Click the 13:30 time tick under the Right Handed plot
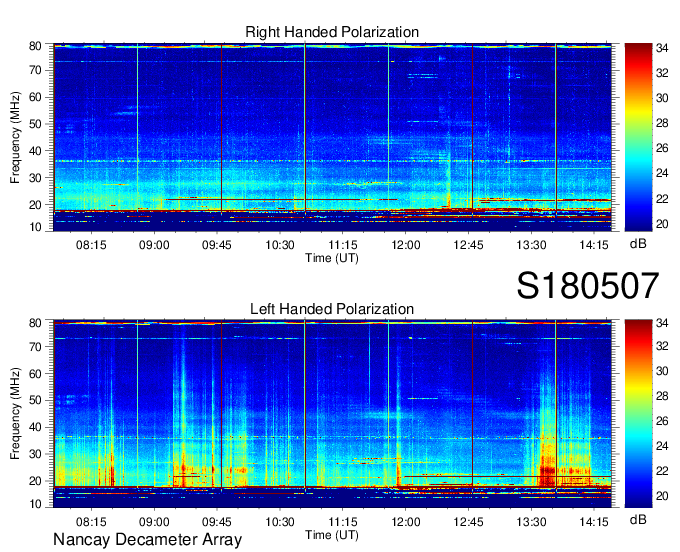The width and height of the screenshot is (680, 552). coord(531,245)
